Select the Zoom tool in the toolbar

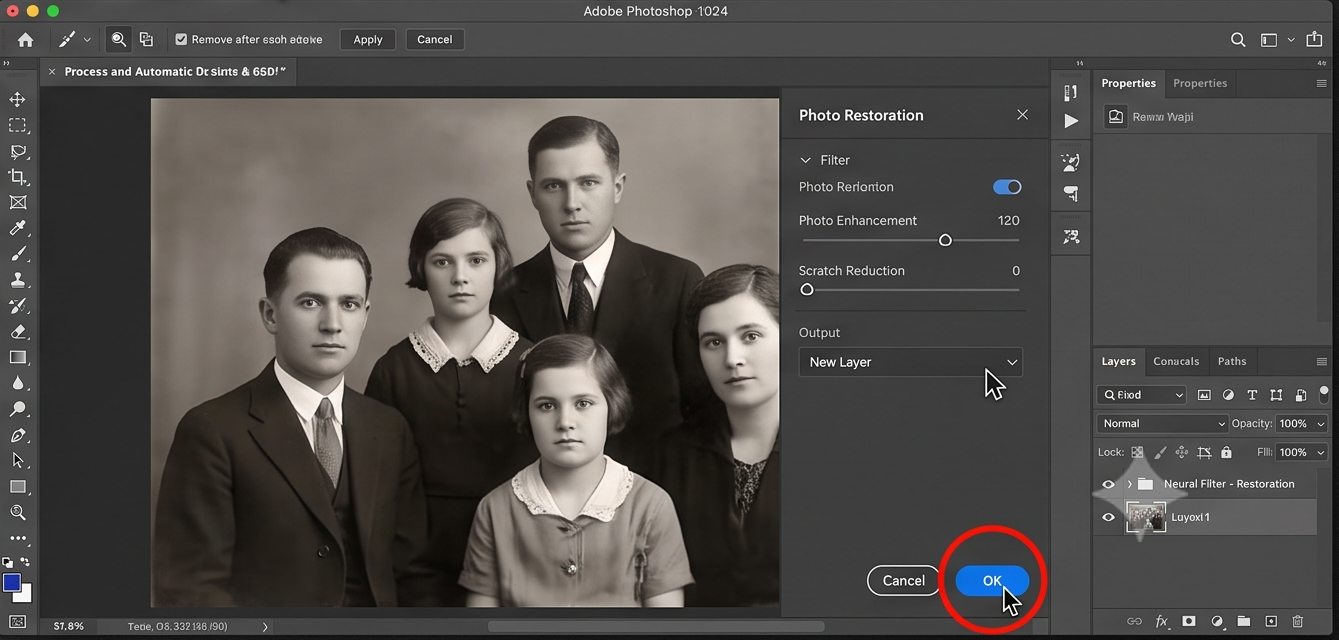(18, 512)
